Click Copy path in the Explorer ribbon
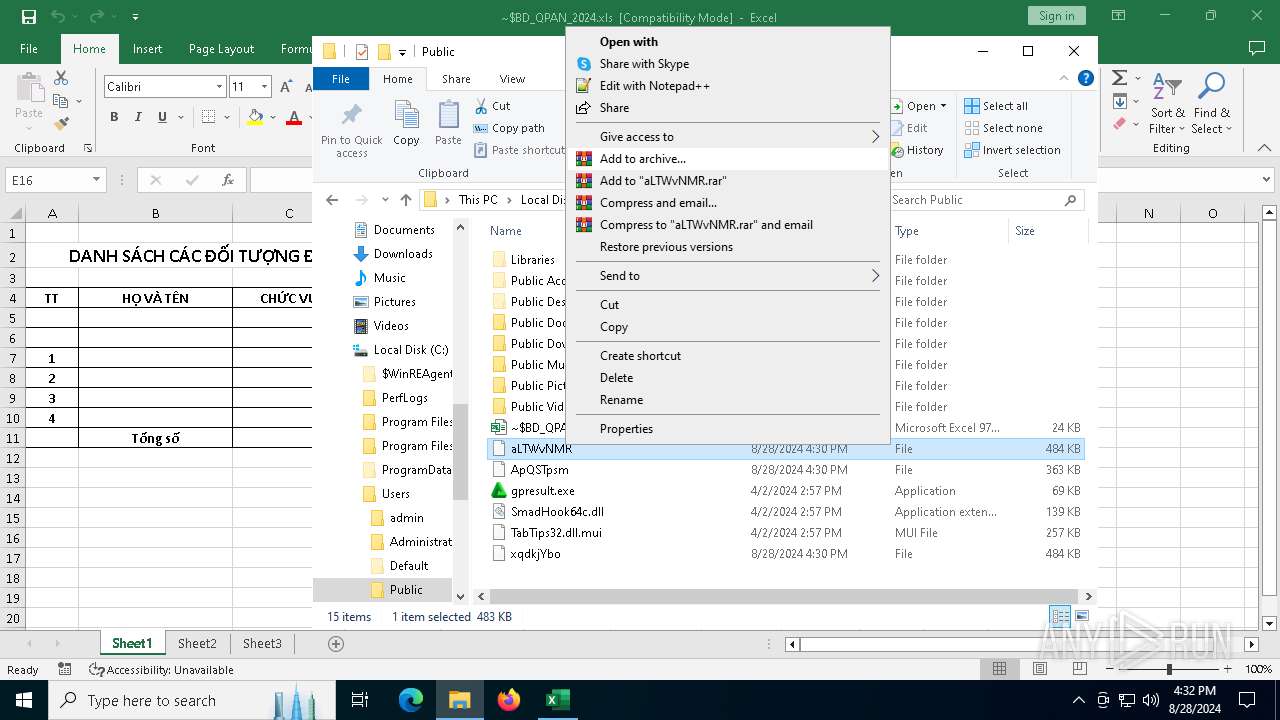Image resolution: width=1280 pixels, height=720 pixels. pyautogui.click(x=509, y=128)
